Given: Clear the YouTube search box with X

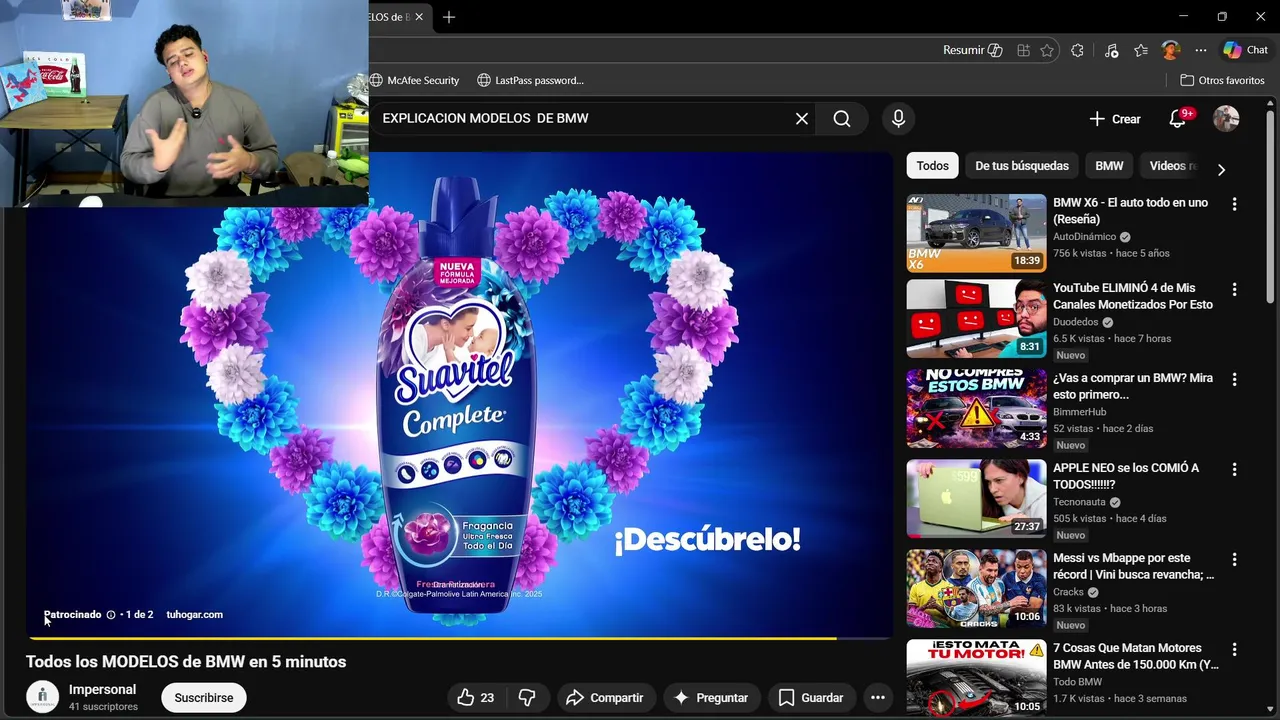Looking at the screenshot, I should [802, 119].
